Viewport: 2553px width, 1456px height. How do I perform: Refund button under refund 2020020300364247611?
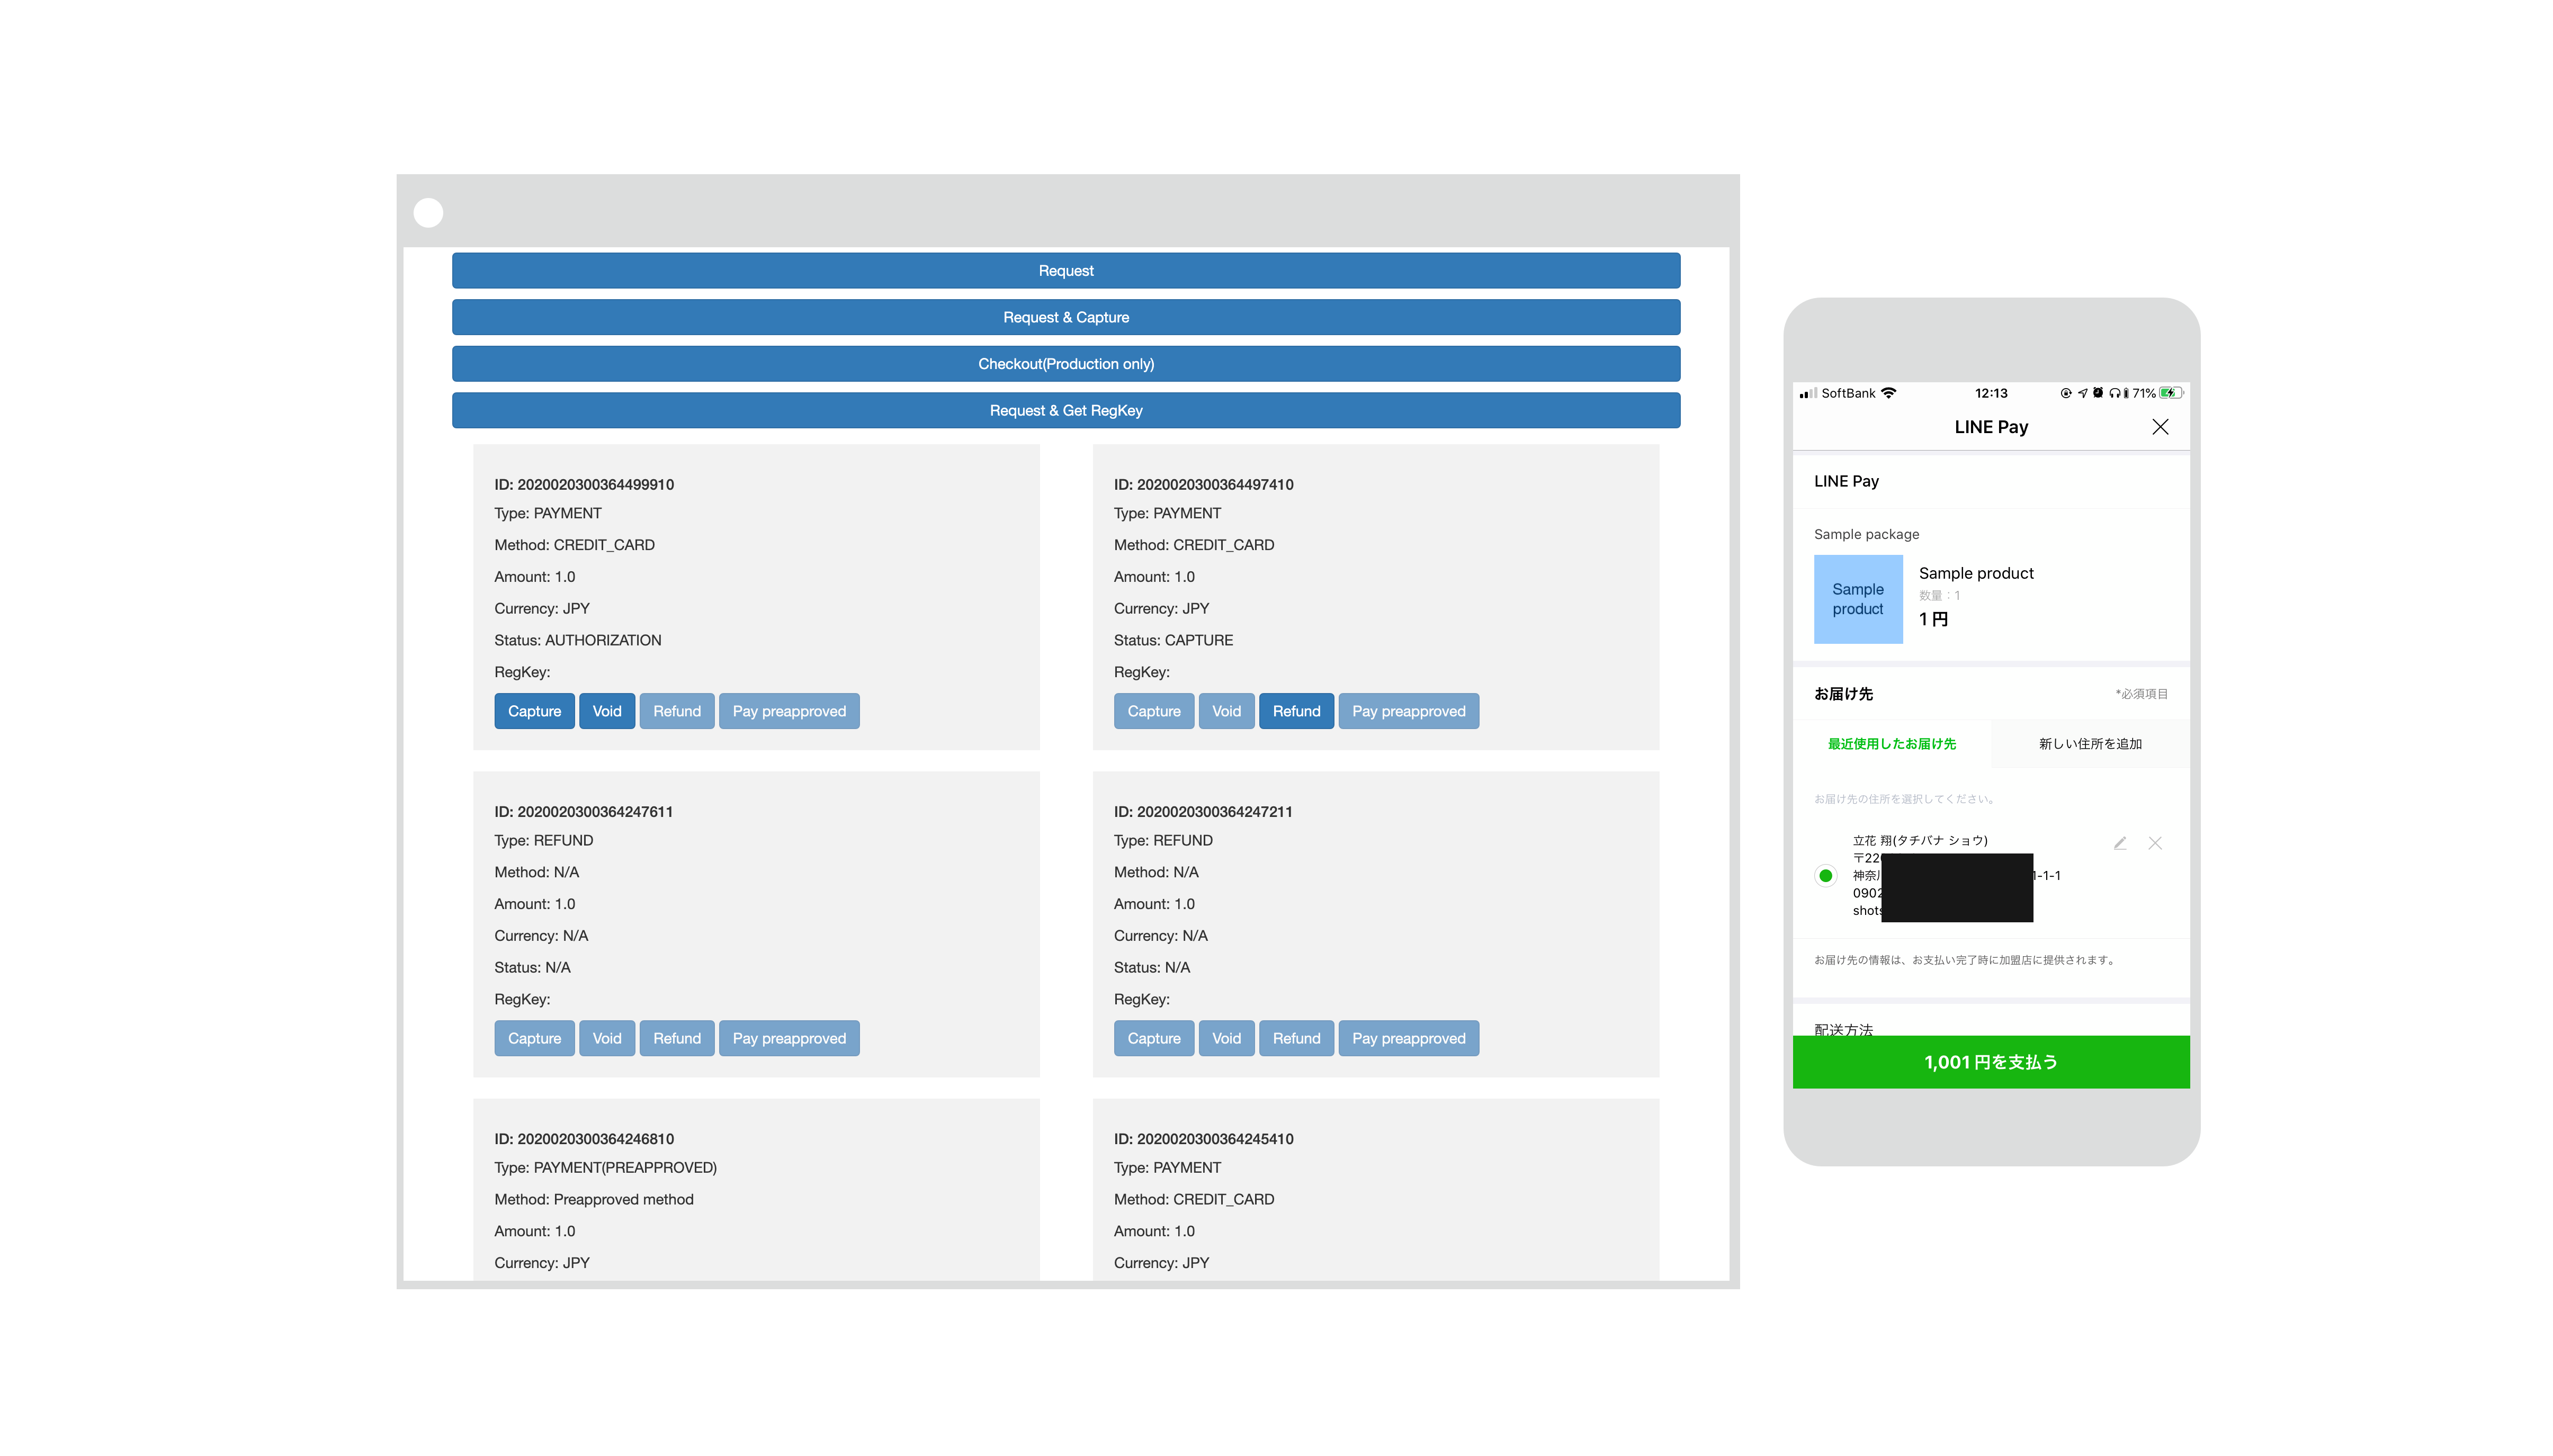(677, 1038)
